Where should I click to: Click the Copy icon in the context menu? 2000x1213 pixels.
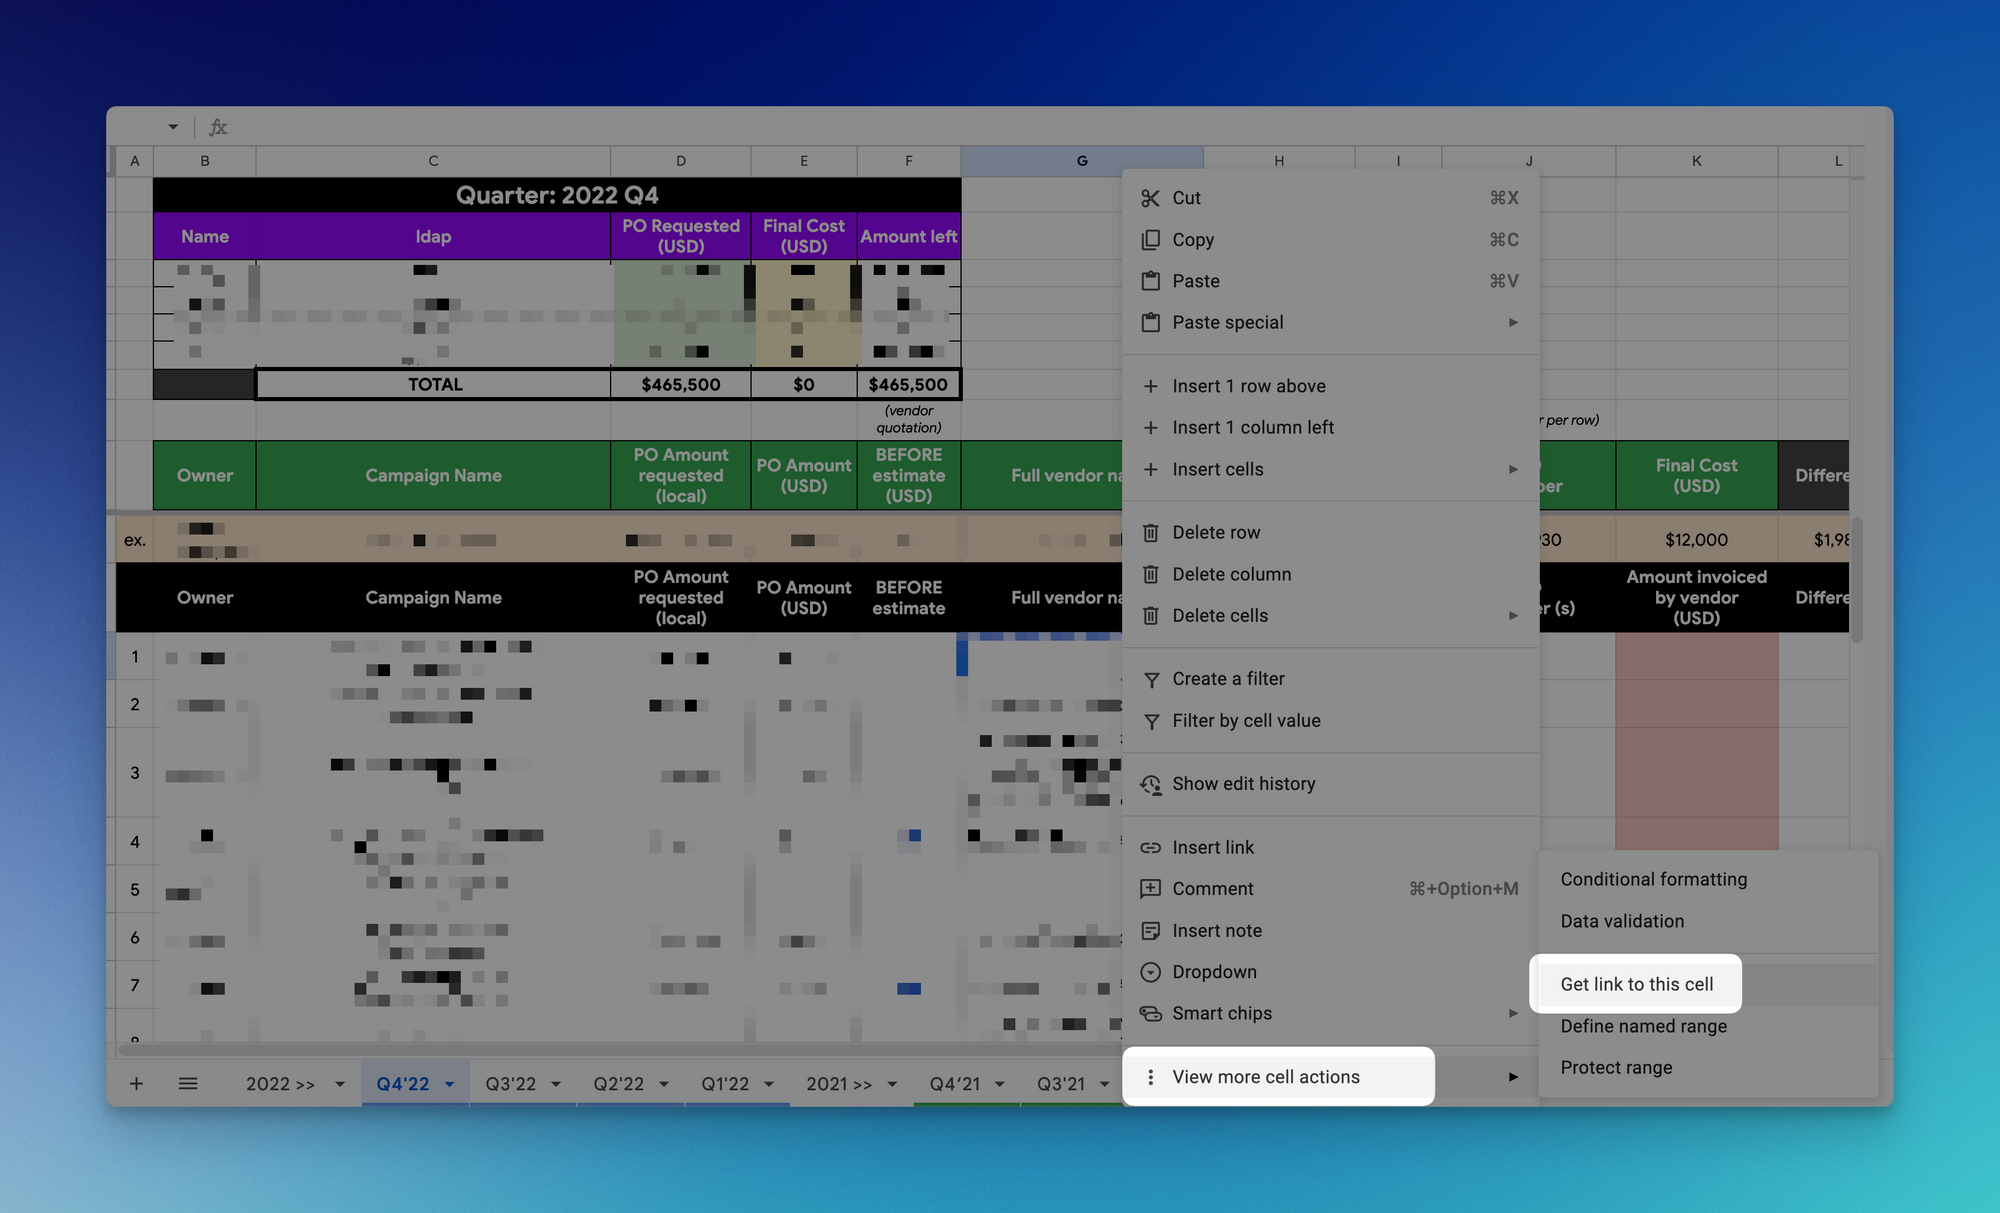(x=1151, y=240)
